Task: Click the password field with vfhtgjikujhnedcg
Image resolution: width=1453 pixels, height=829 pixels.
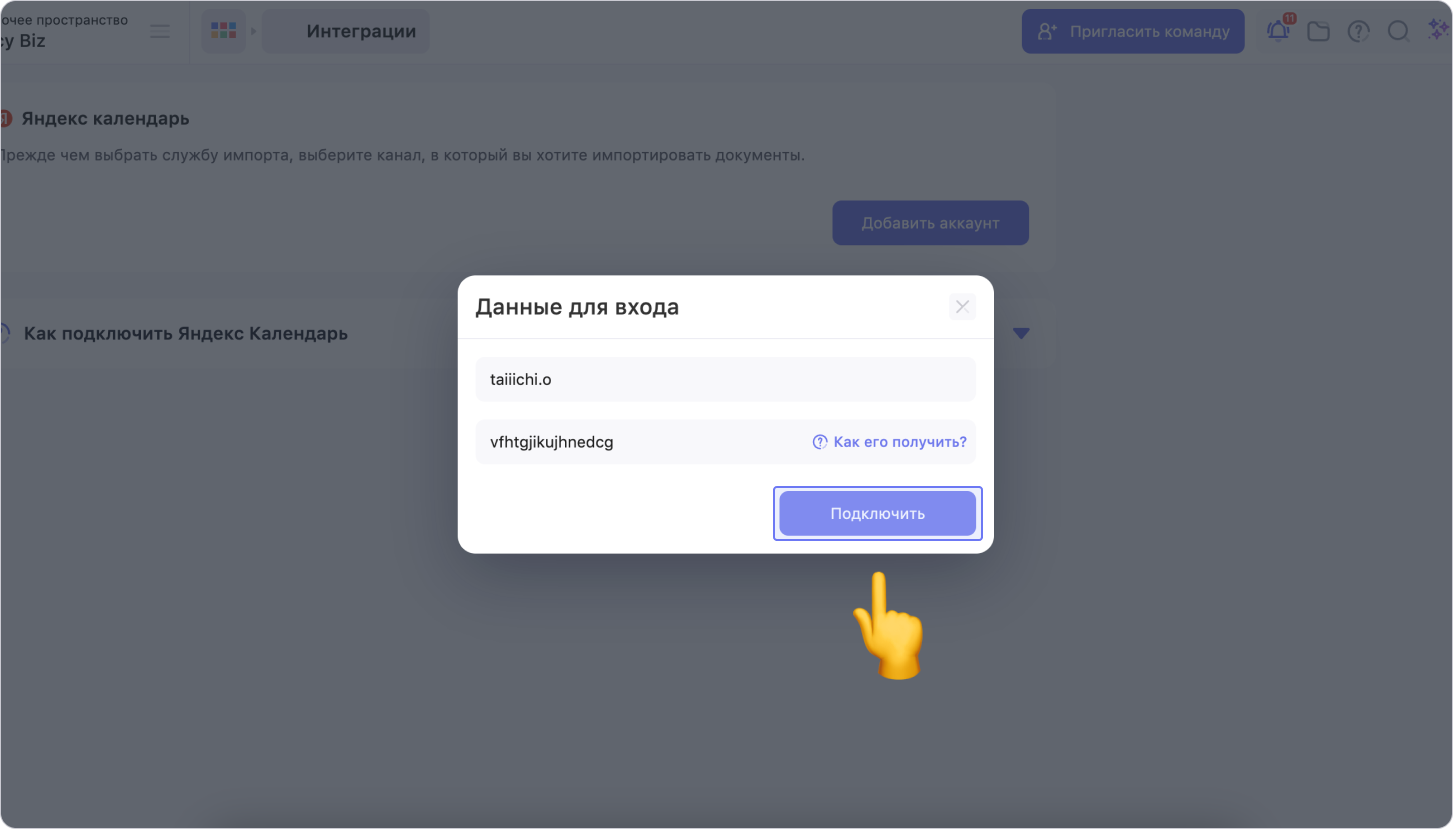Action: pos(640,441)
